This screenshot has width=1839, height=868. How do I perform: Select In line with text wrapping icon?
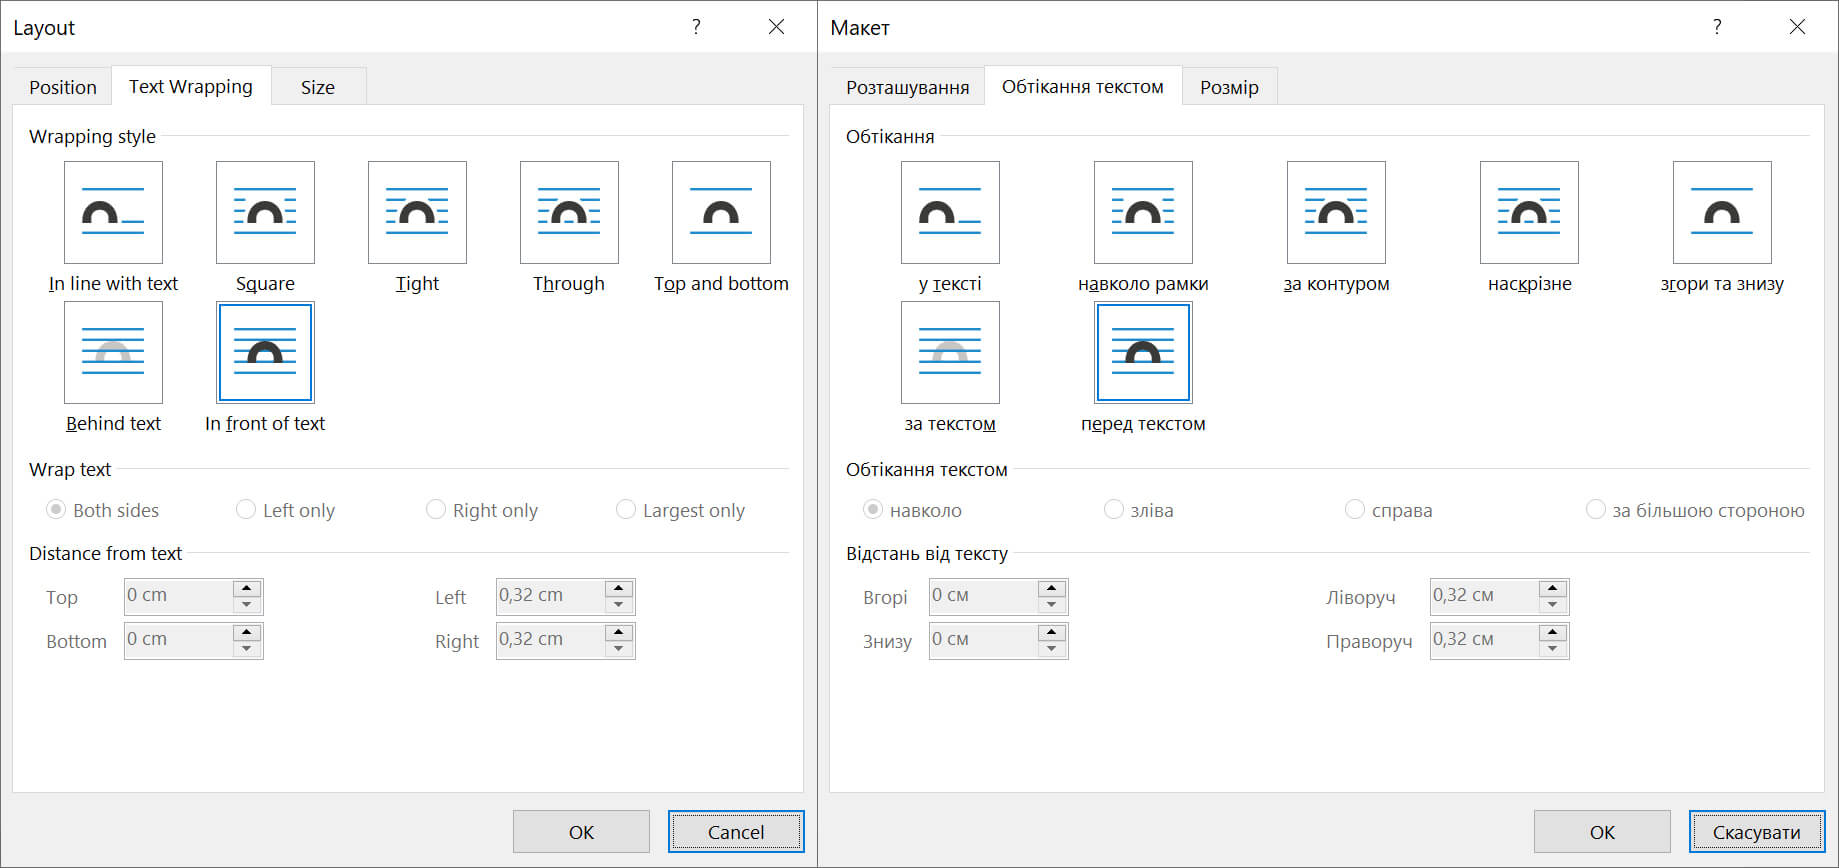coord(113,212)
